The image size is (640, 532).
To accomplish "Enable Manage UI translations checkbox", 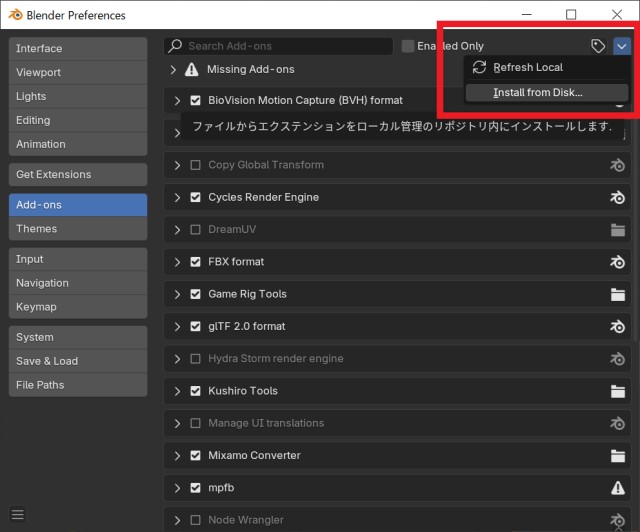I will (x=196, y=423).
